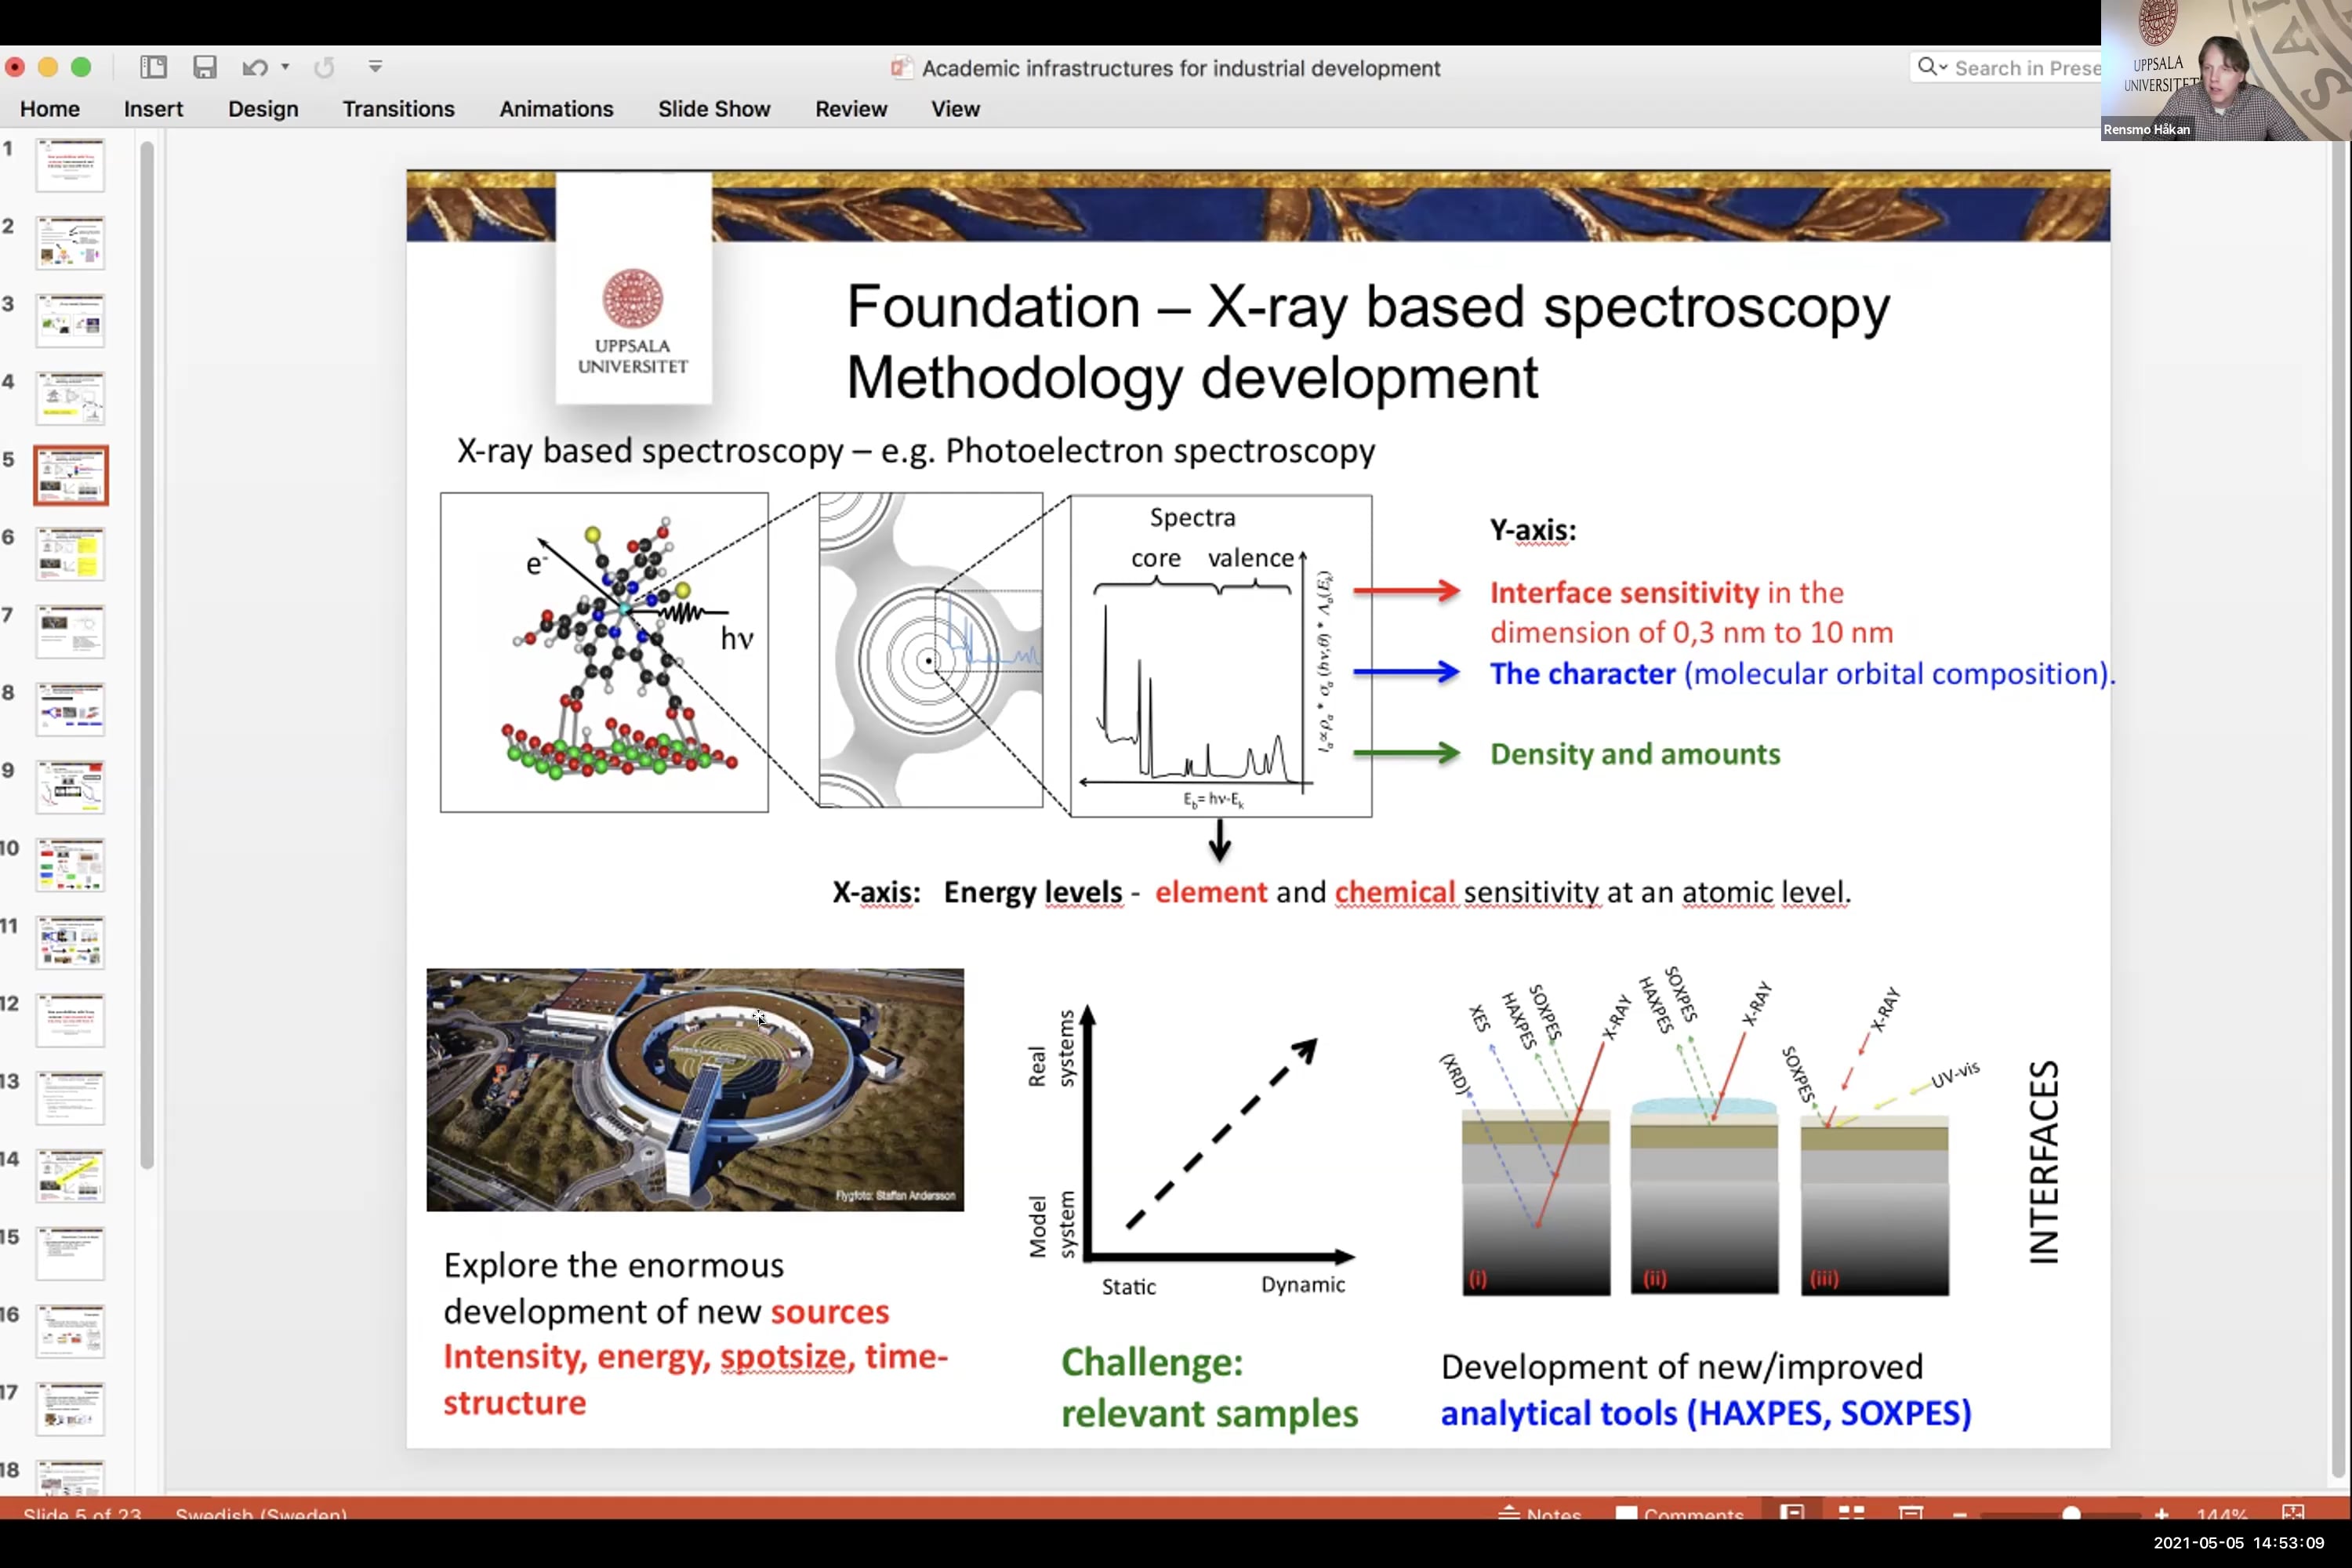Select slide 2 thumbnail
2352x1568 pixels.
click(x=70, y=243)
